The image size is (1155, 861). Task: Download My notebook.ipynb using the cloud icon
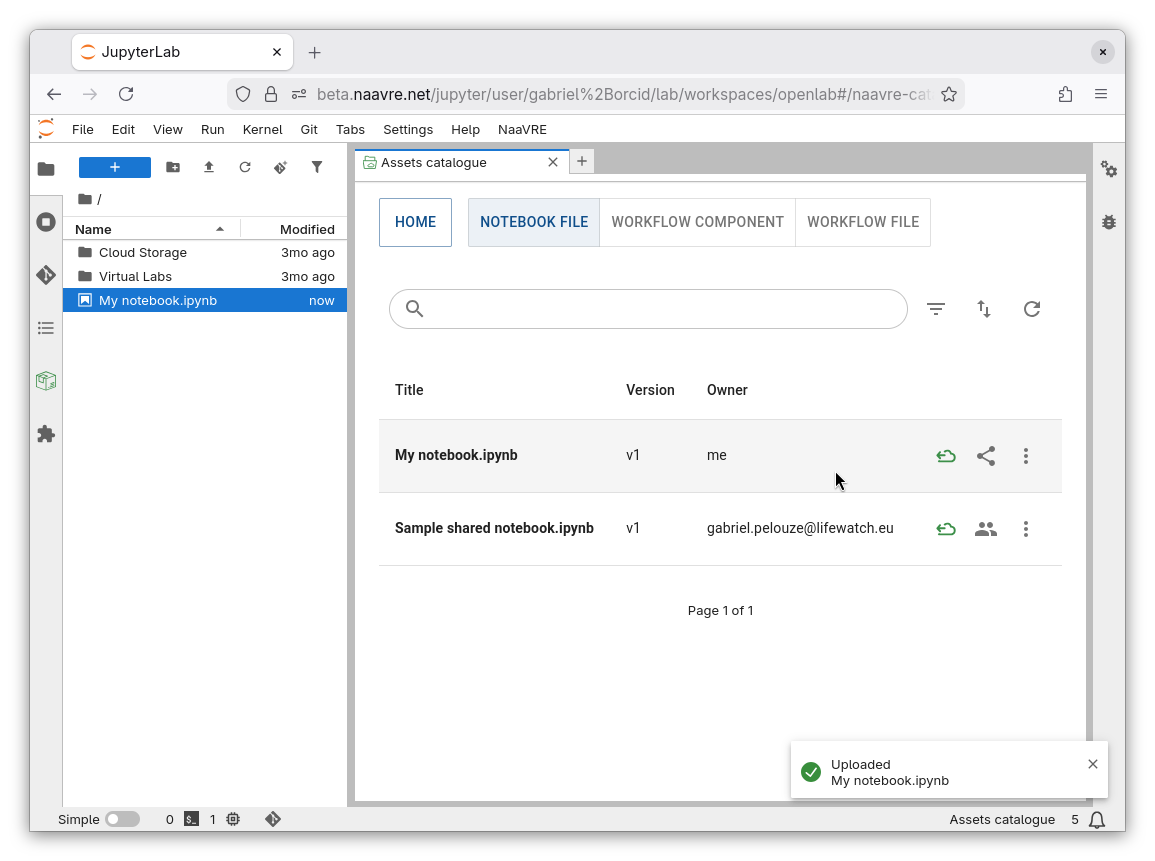pos(946,456)
